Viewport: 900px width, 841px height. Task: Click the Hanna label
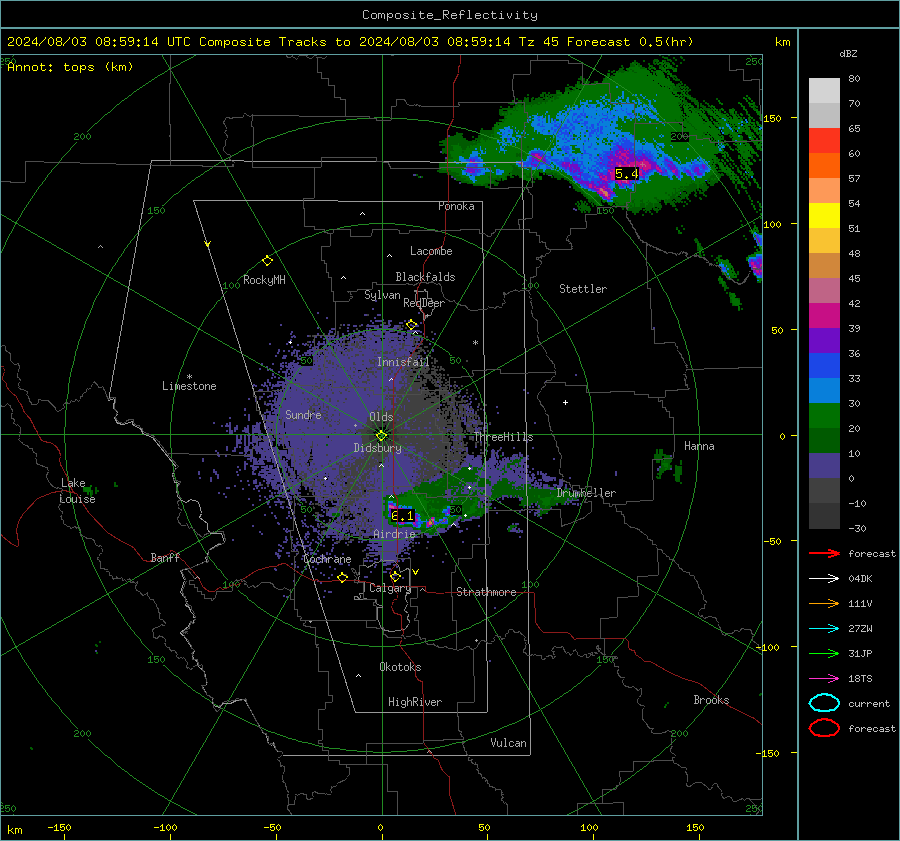[699, 446]
